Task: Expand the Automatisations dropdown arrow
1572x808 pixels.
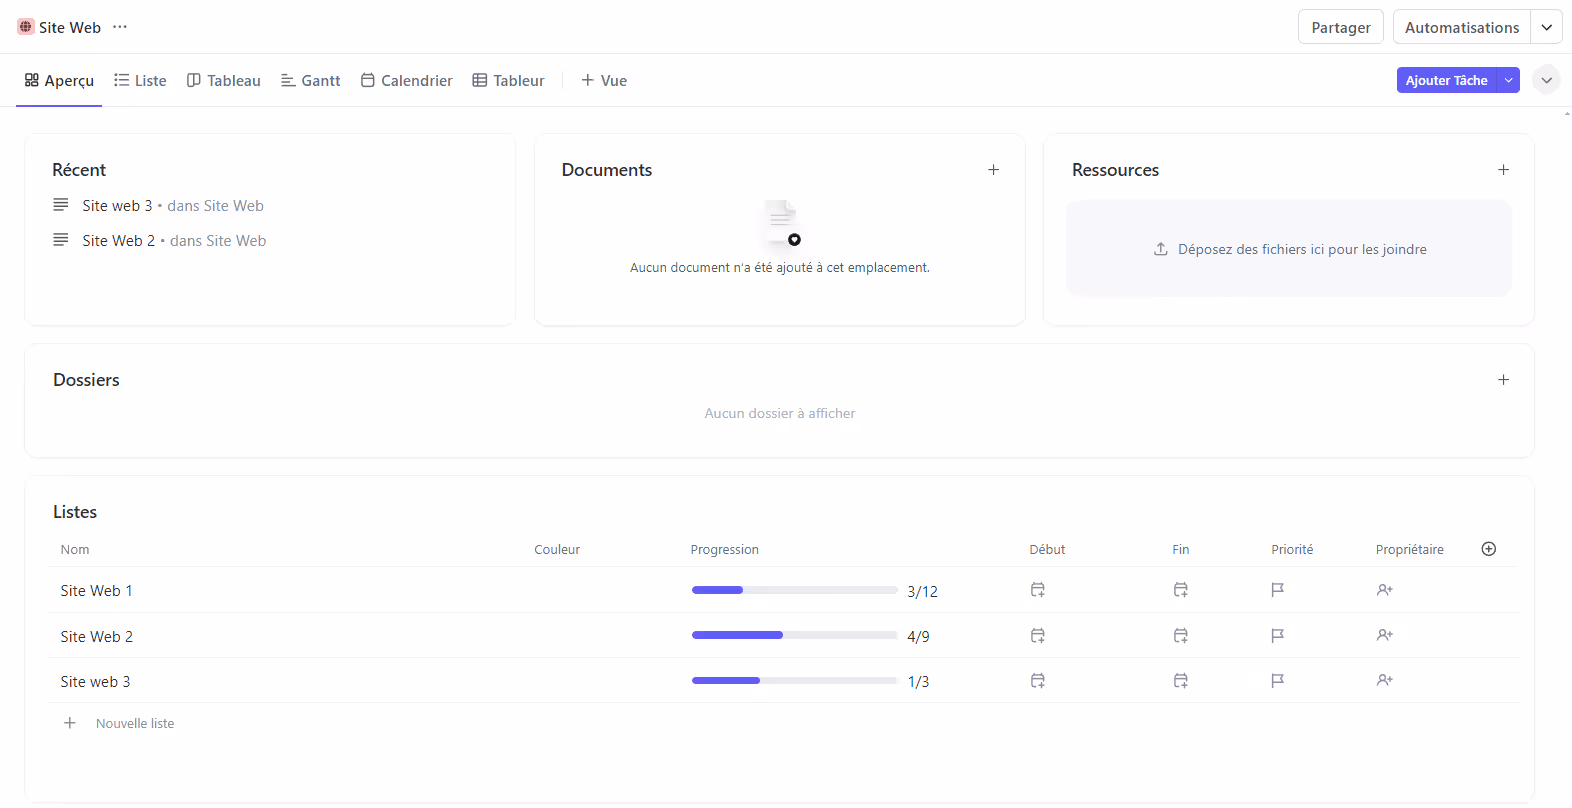Action: 1546,27
